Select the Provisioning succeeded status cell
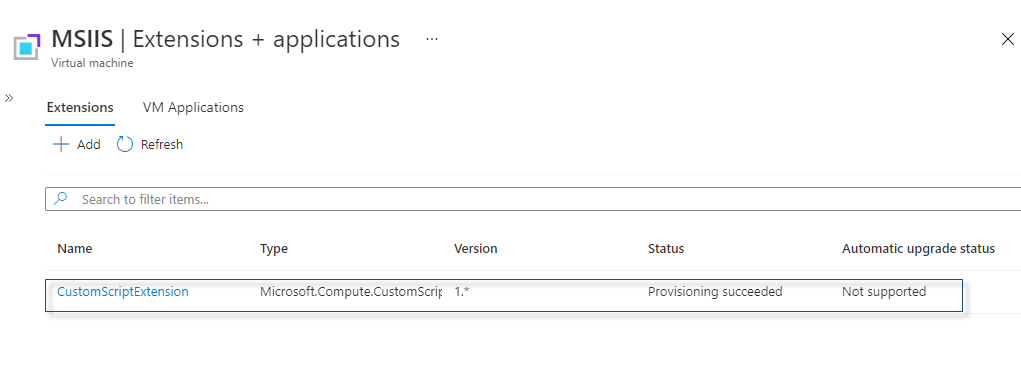Image resolution: width=1021 pixels, height=365 pixels. point(715,291)
